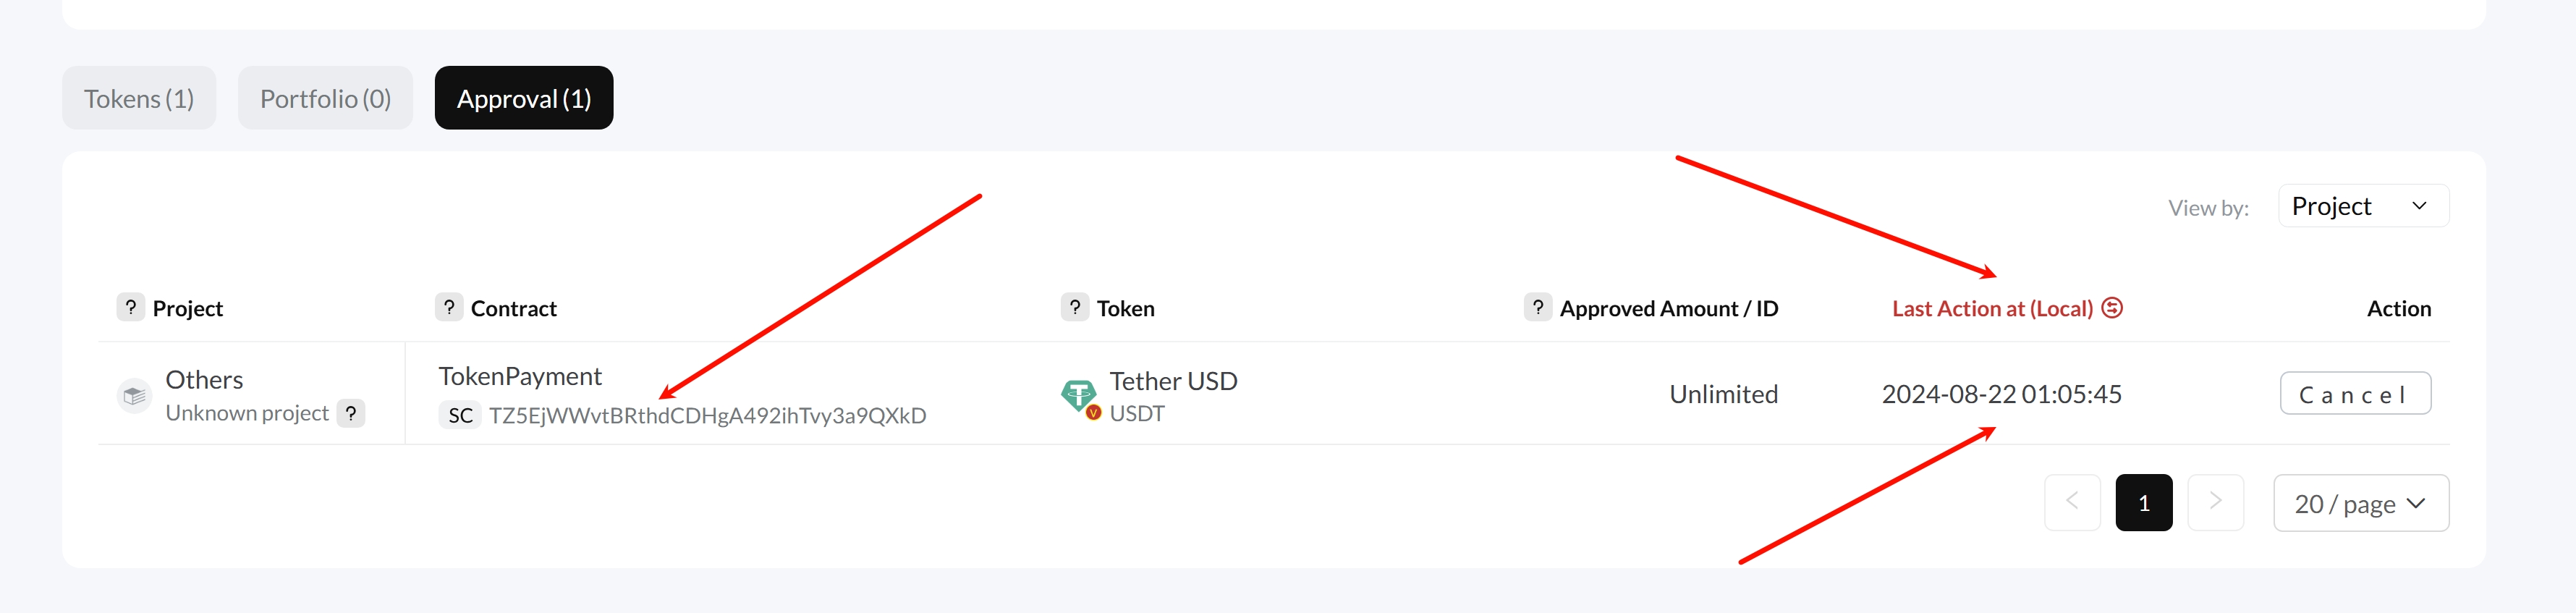The image size is (2576, 613).
Task: Select the Approval (1) tab
Action: 523,98
